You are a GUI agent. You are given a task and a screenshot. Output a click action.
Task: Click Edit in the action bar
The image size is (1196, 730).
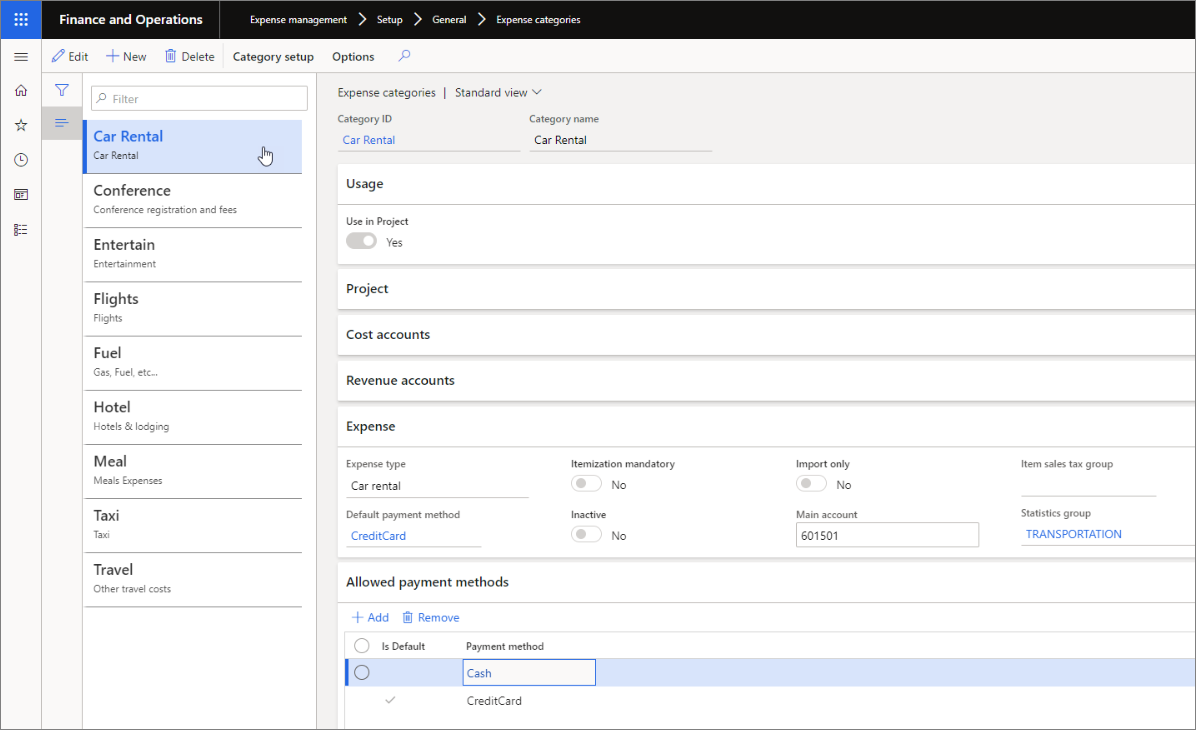coord(69,56)
